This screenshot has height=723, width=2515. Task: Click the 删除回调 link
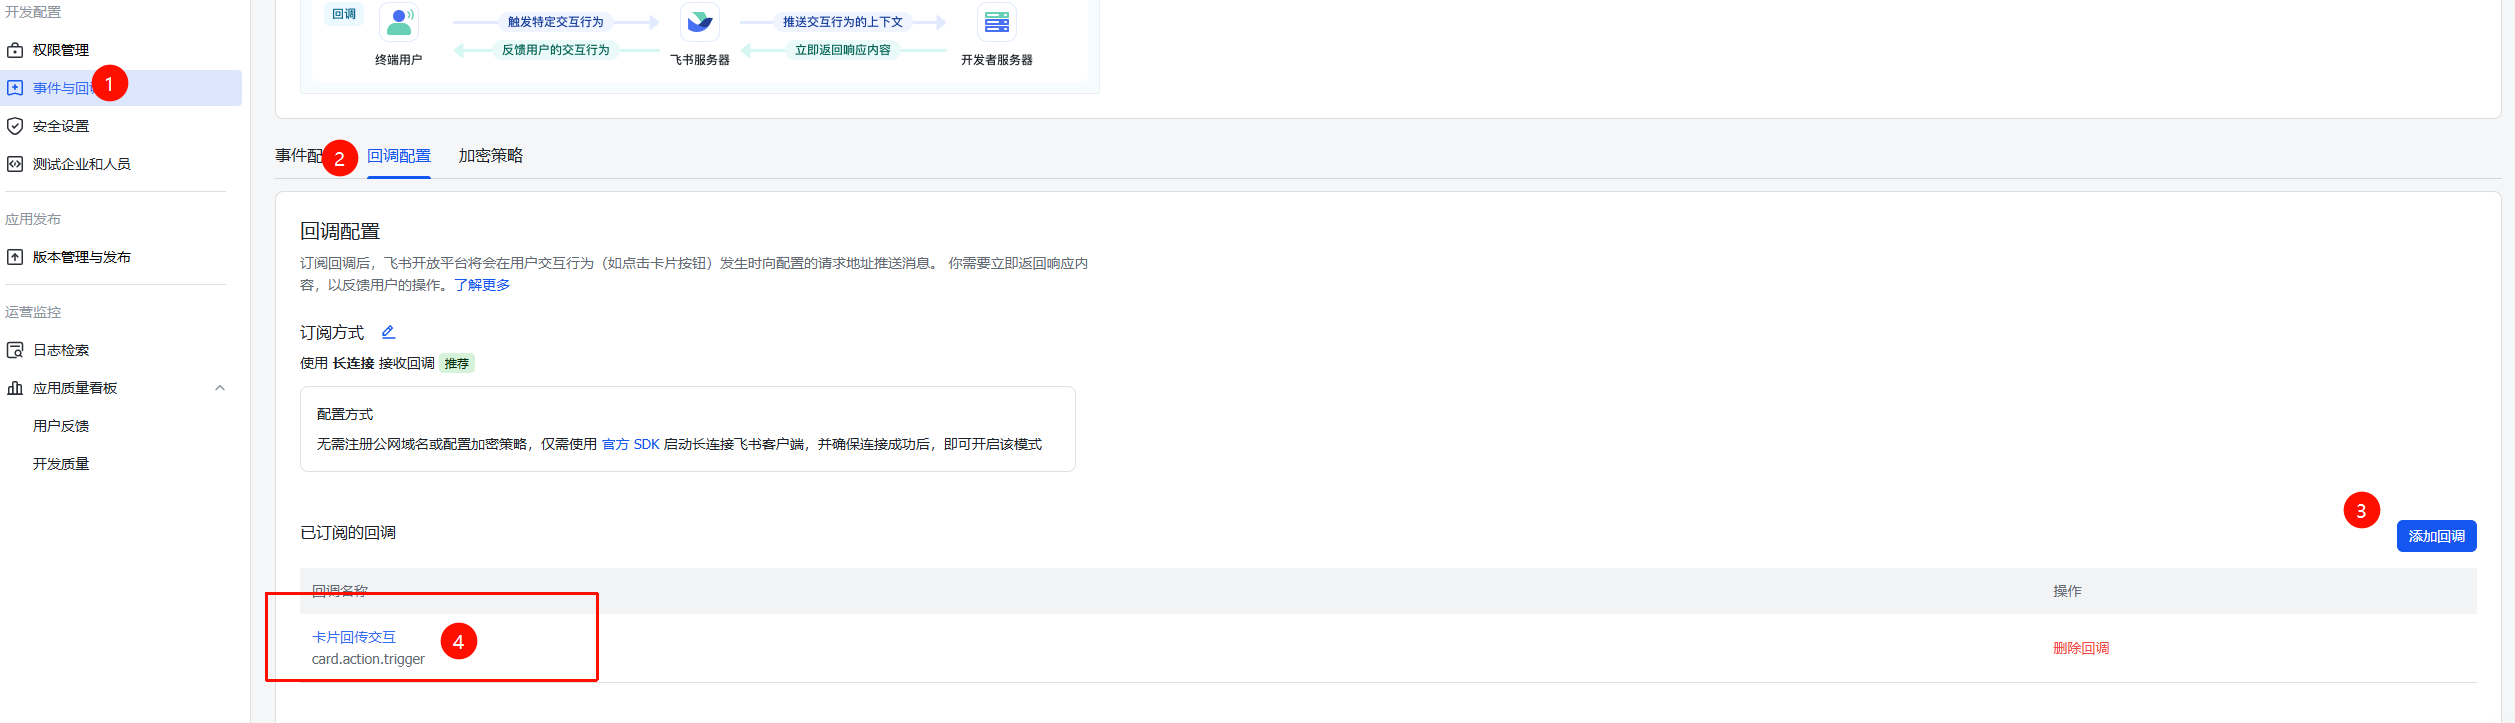2080,648
